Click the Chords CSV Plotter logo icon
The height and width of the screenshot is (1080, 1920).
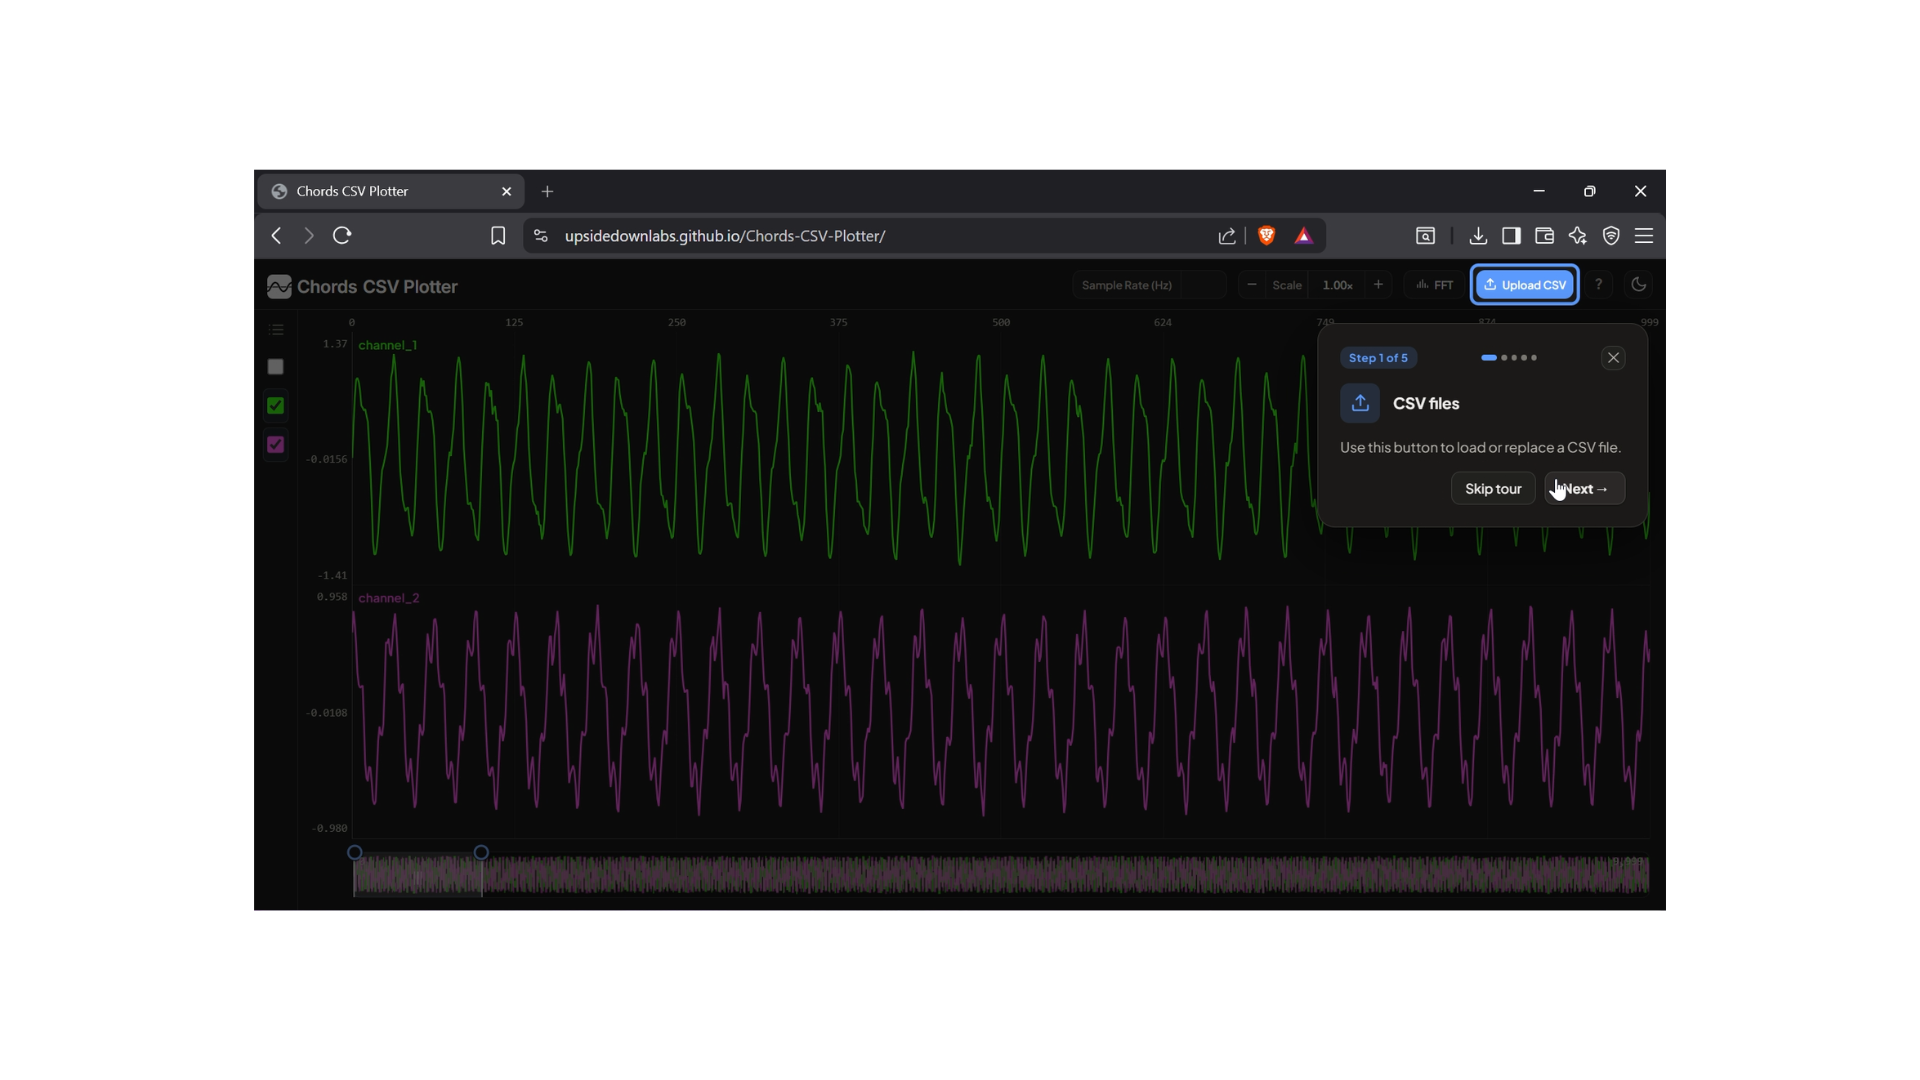pyautogui.click(x=279, y=287)
